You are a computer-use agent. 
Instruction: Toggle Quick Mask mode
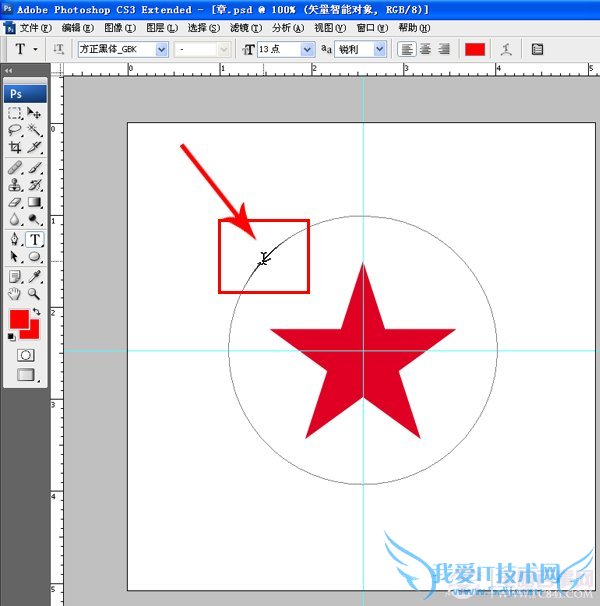[x=25, y=355]
